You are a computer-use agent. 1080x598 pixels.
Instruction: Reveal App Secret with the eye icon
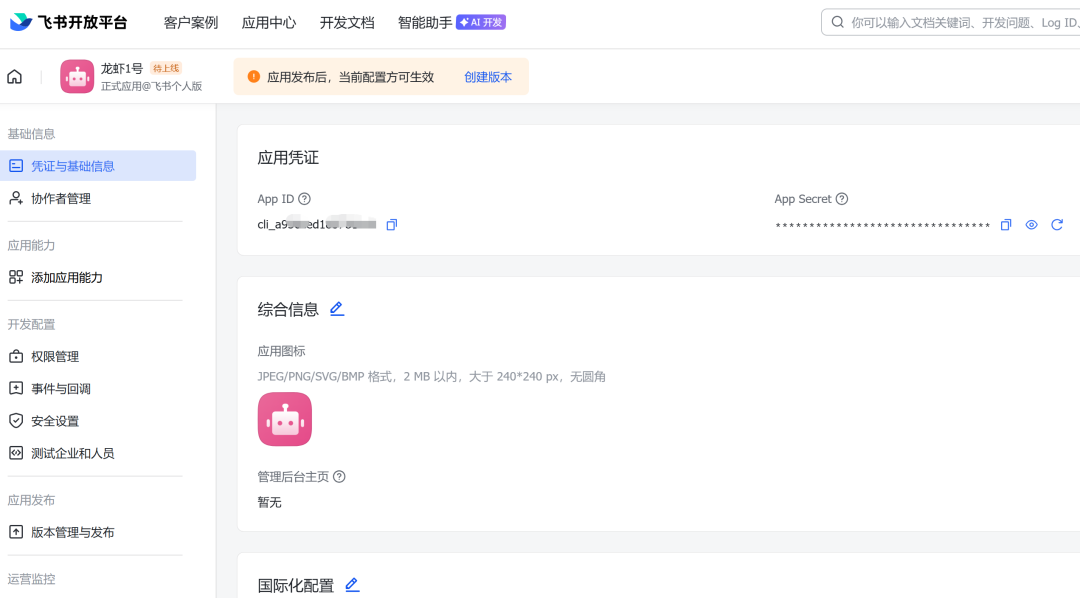pyautogui.click(x=1032, y=225)
